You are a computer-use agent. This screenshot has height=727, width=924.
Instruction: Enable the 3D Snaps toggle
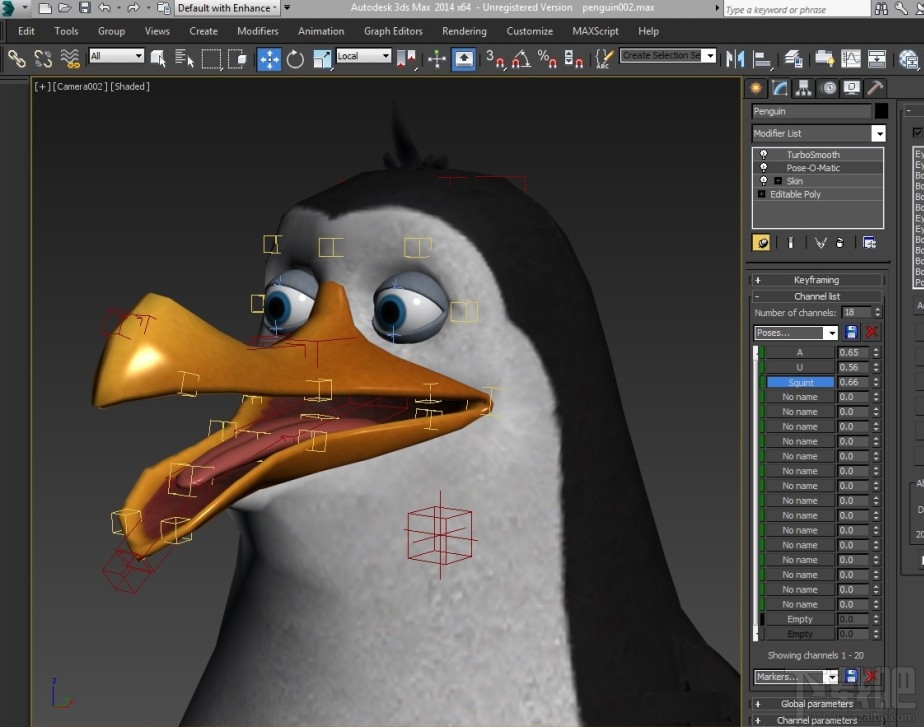497,59
